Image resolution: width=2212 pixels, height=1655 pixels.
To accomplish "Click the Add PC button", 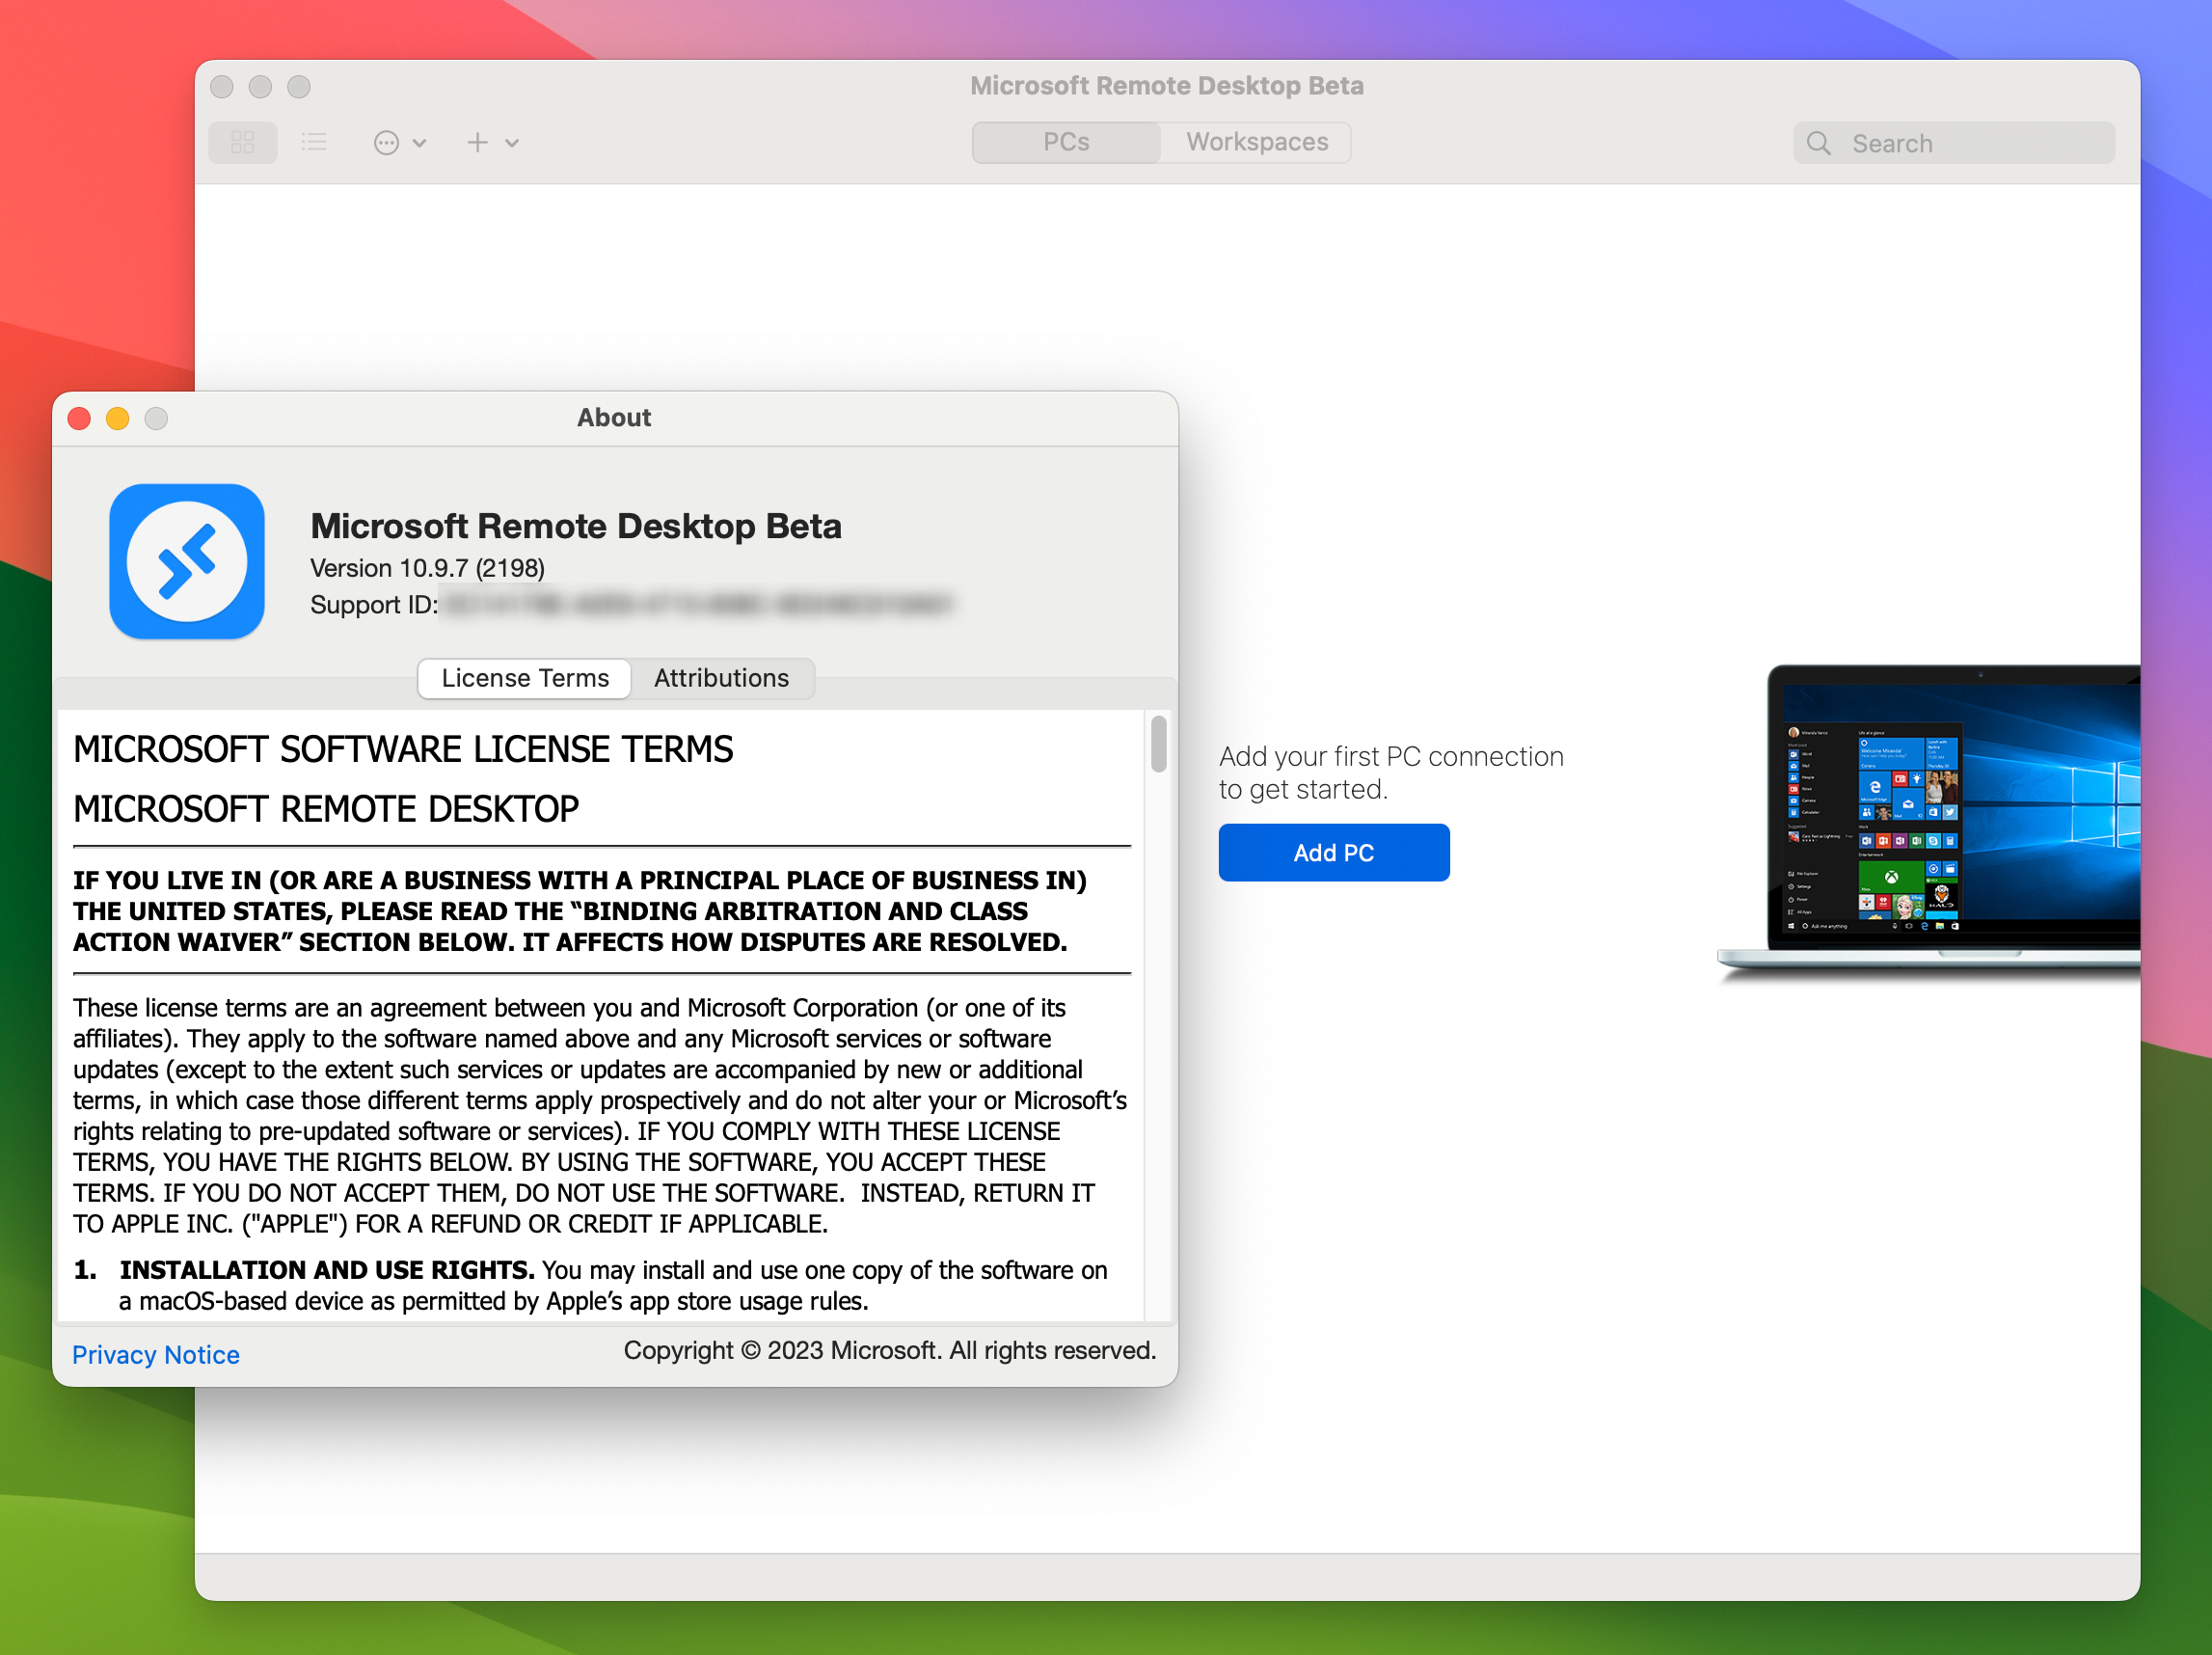I will pos(1333,852).
